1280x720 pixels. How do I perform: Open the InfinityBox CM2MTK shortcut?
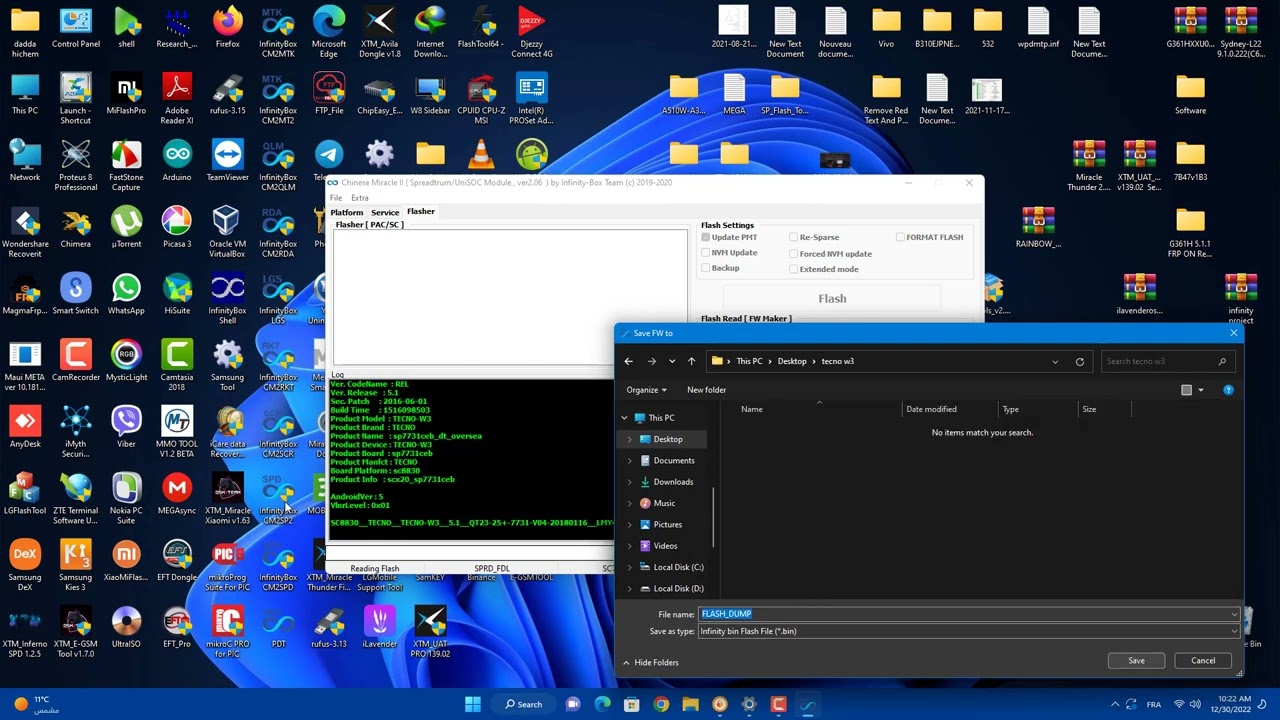coord(278,32)
